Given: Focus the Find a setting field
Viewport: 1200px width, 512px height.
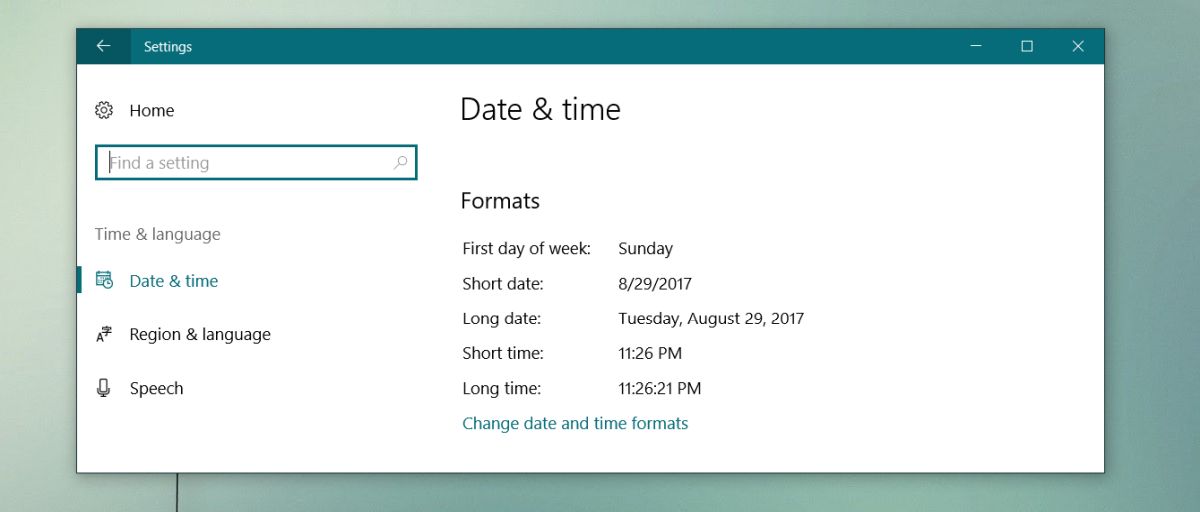Looking at the screenshot, I should coord(256,163).
